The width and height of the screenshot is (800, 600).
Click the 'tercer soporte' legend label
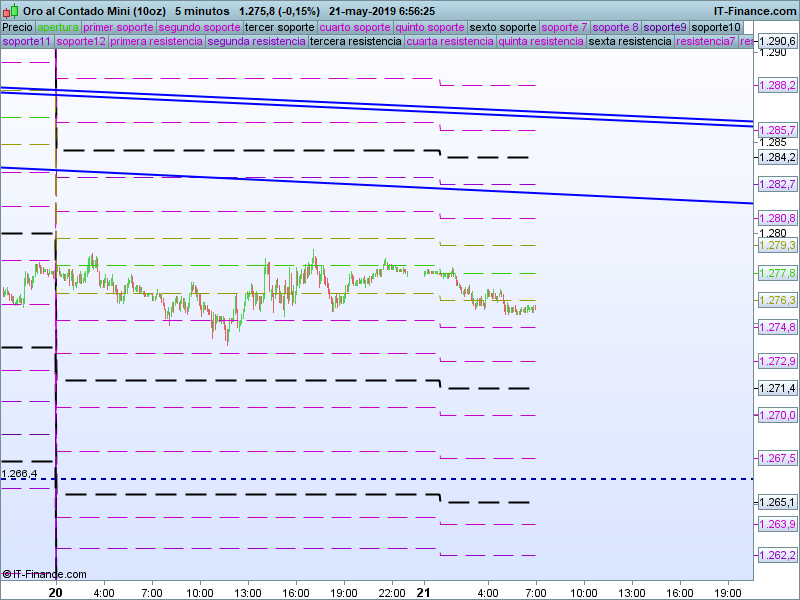279,27
